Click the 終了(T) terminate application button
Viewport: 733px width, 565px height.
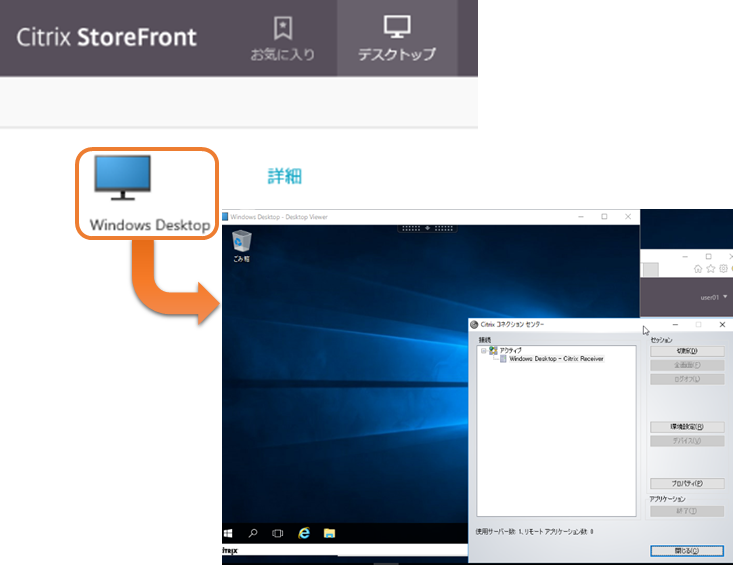[x=687, y=511]
